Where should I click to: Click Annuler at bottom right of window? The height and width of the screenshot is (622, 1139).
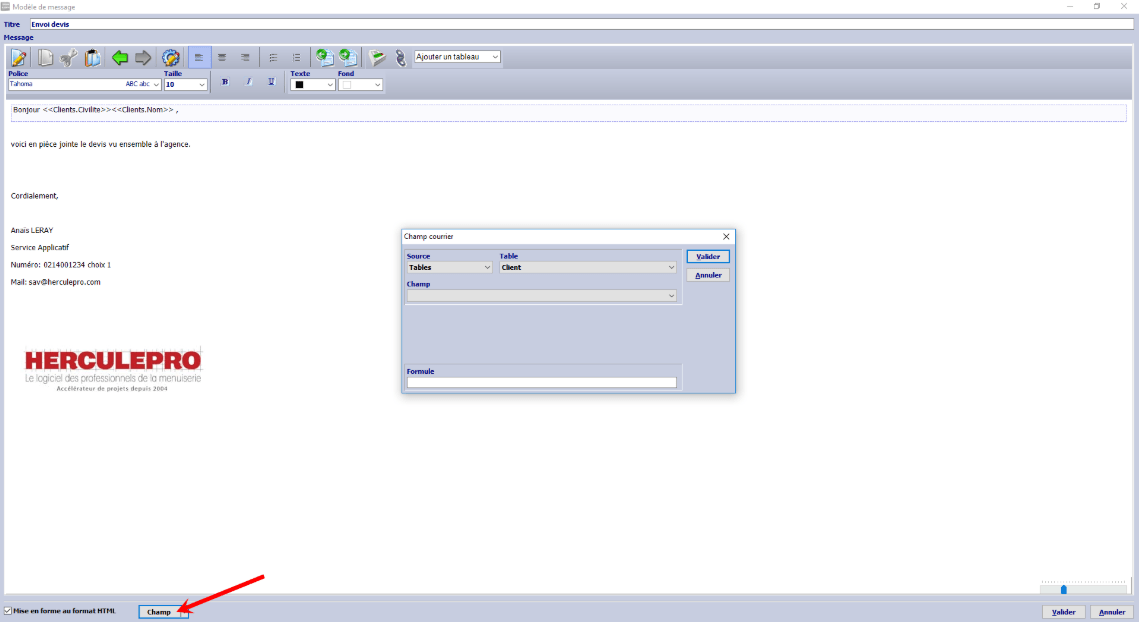1111,612
